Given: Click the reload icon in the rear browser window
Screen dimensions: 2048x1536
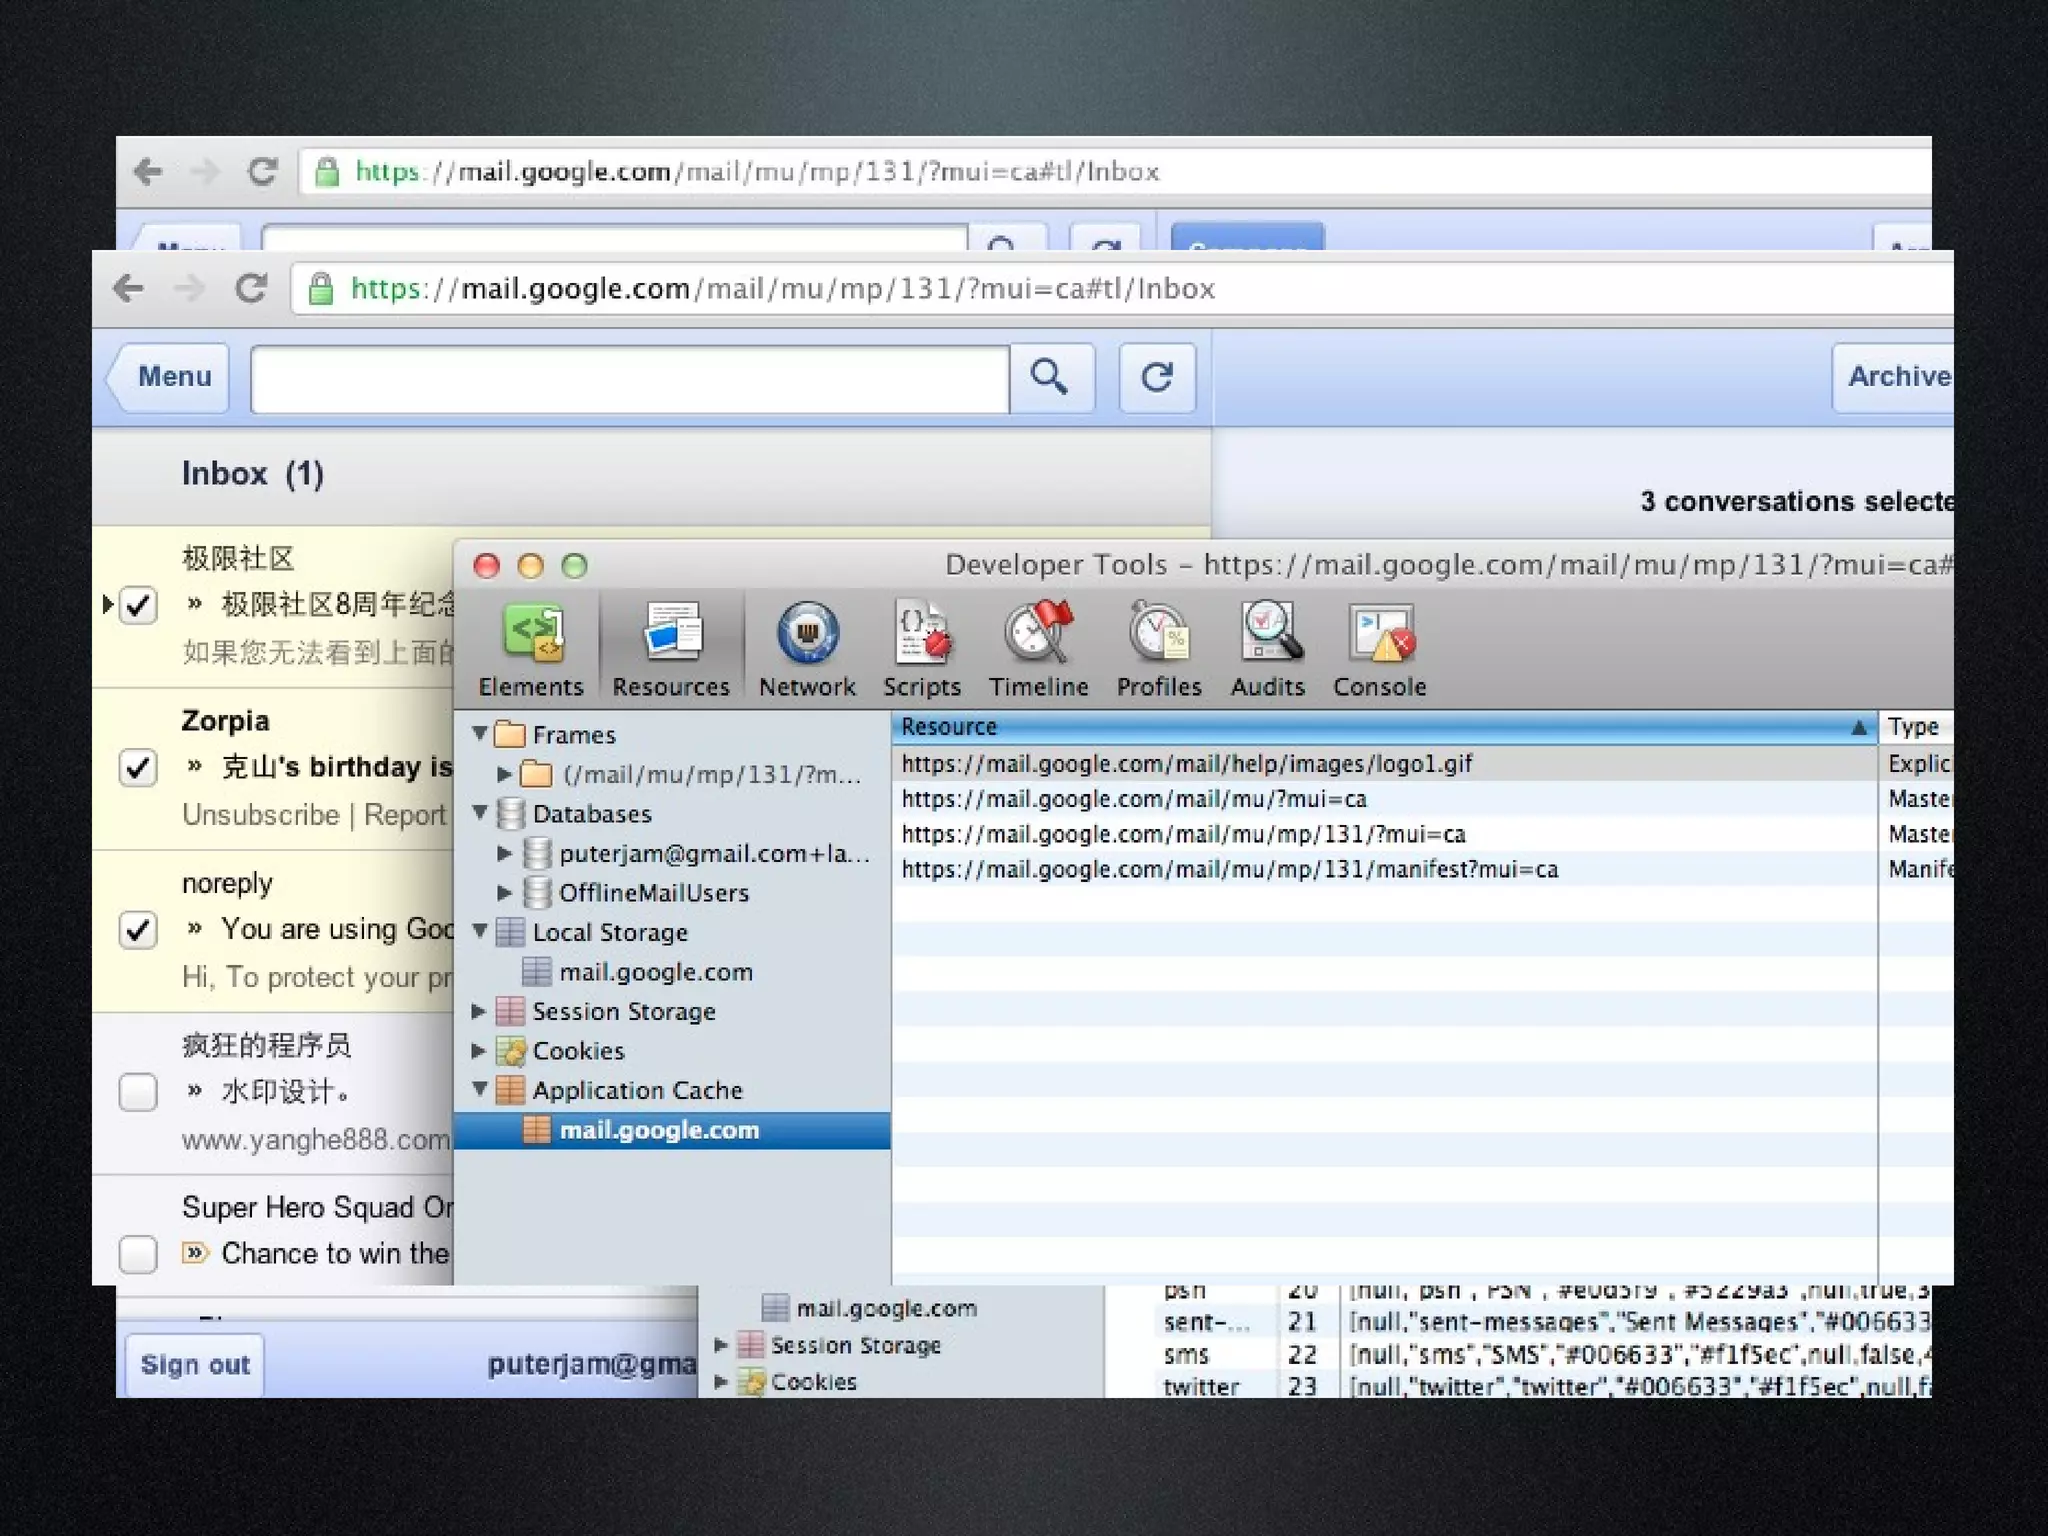Looking at the screenshot, I should [262, 172].
